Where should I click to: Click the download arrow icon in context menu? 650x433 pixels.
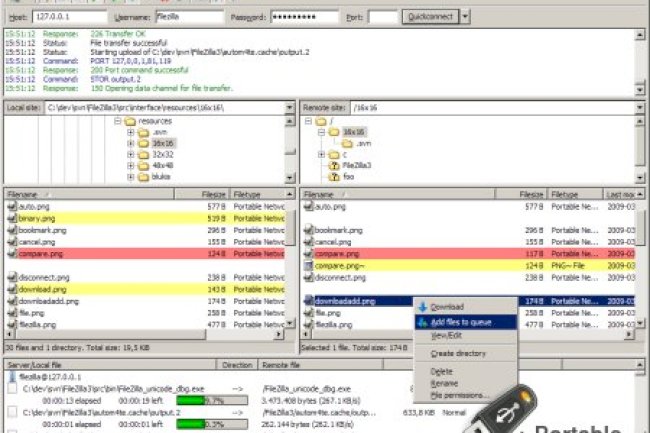click(x=422, y=307)
